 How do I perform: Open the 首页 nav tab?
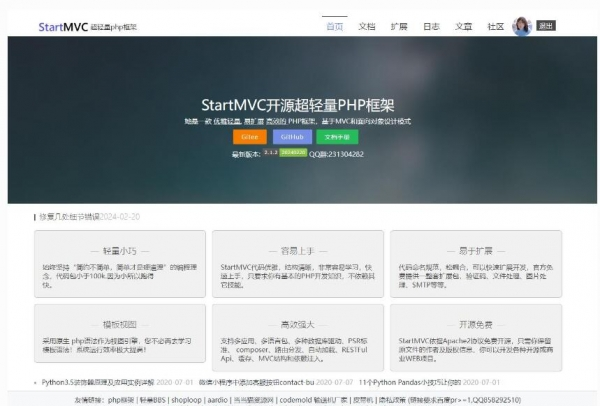(334, 26)
